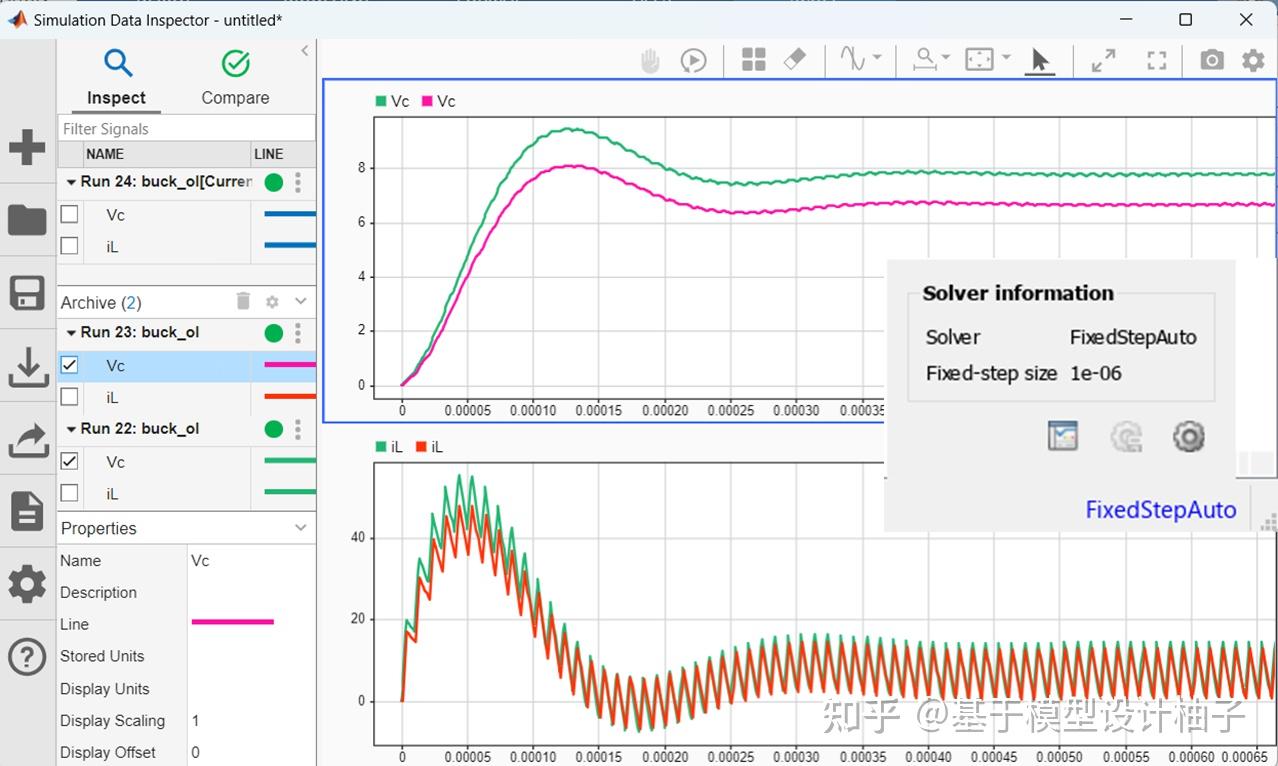
Task: Click the camera snapshot icon
Action: pyautogui.click(x=1212, y=60)
